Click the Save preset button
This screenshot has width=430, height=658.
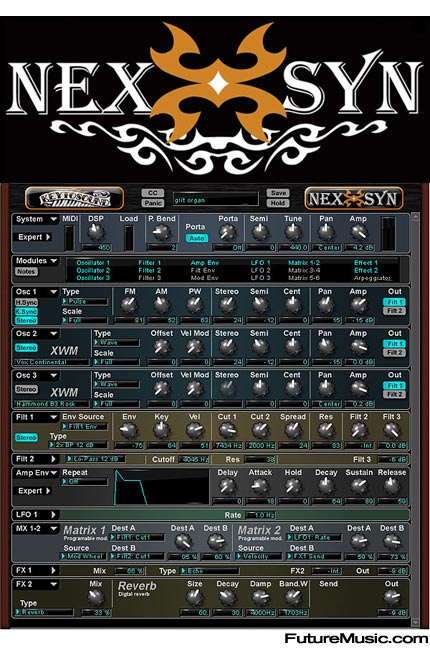click(x=278, y=193)
